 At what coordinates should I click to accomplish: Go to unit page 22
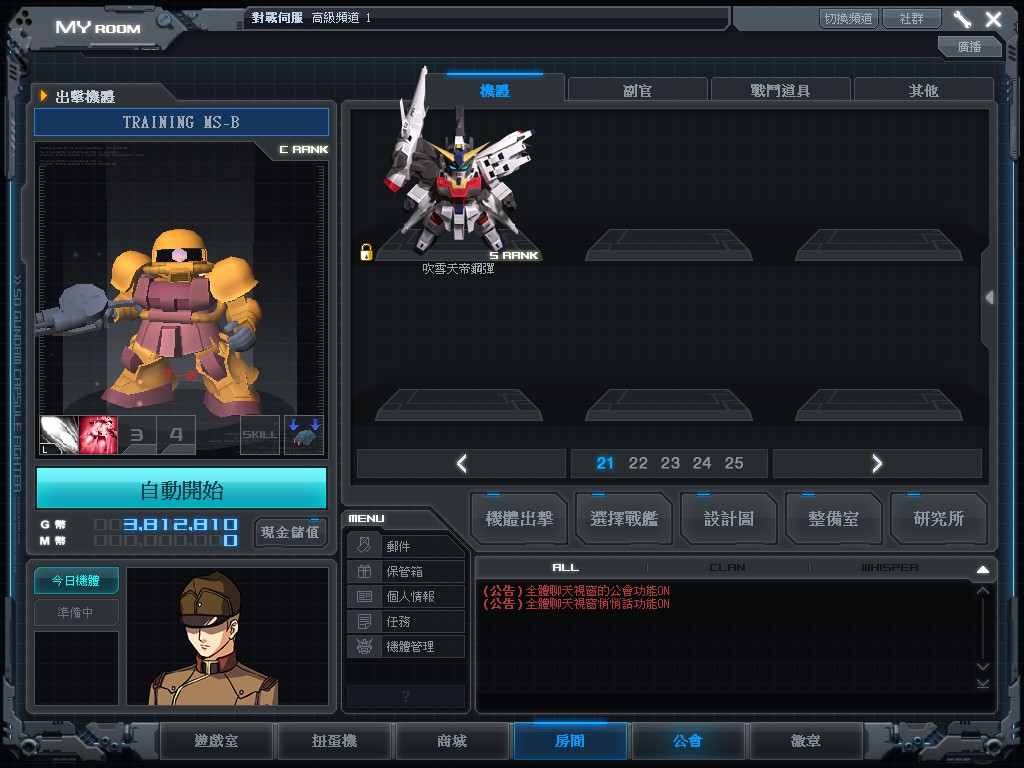[x=638, y=463]
